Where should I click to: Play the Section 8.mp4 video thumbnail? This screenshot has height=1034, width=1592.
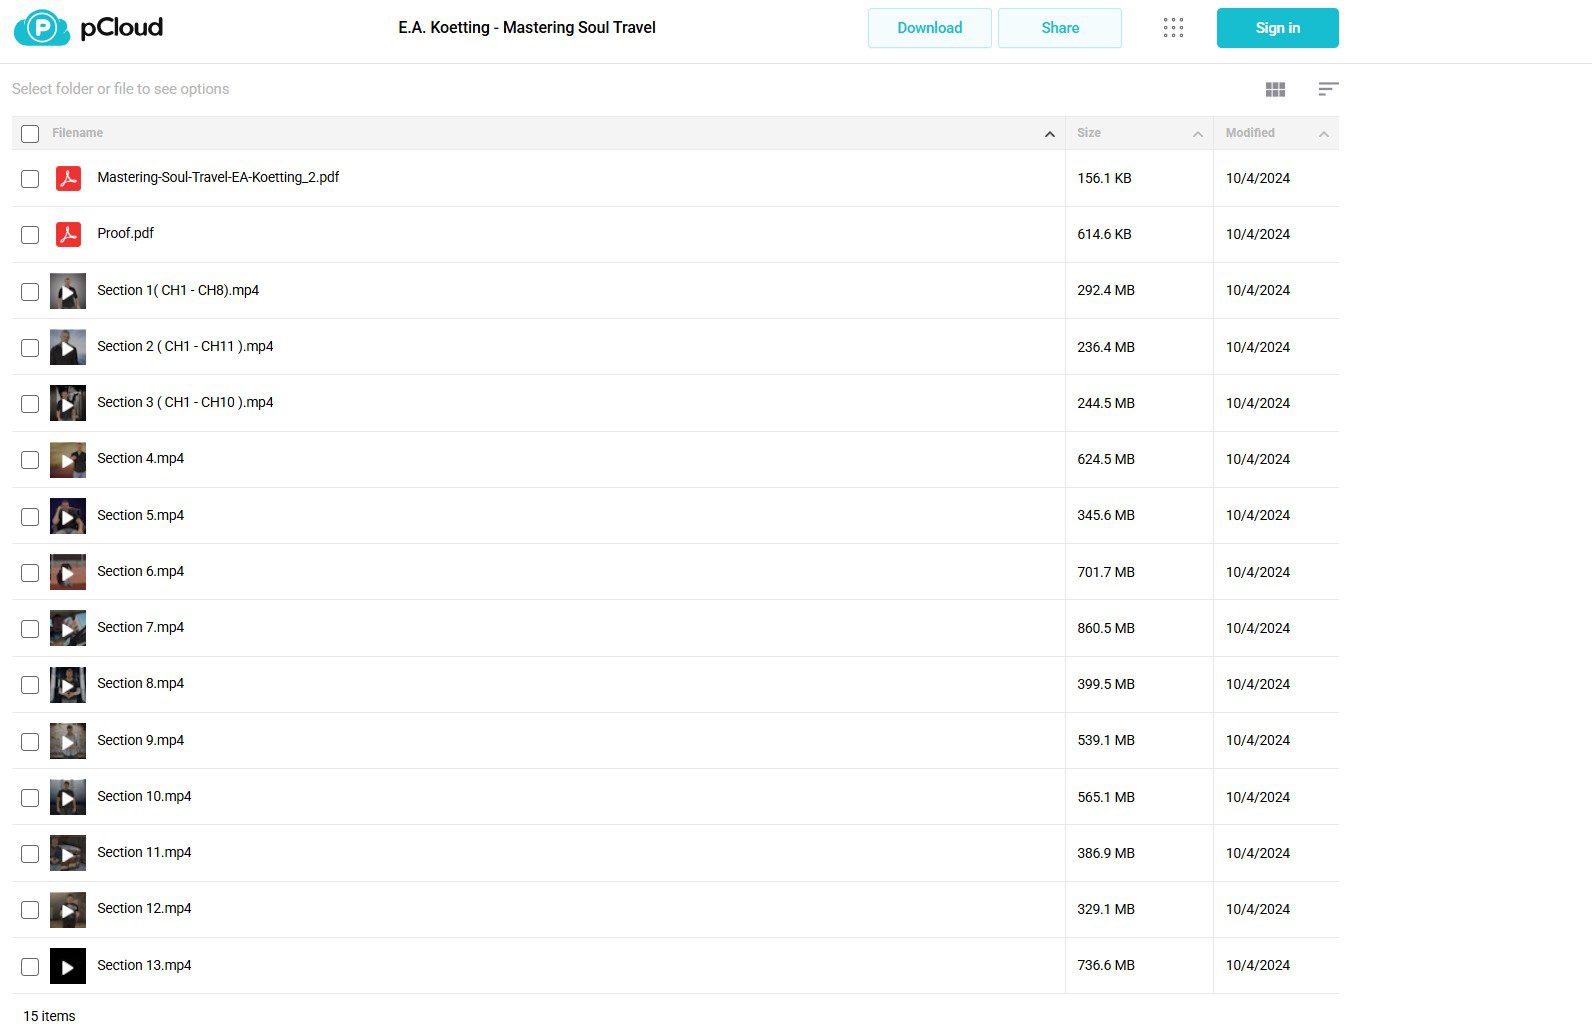(x=68, y=685)
